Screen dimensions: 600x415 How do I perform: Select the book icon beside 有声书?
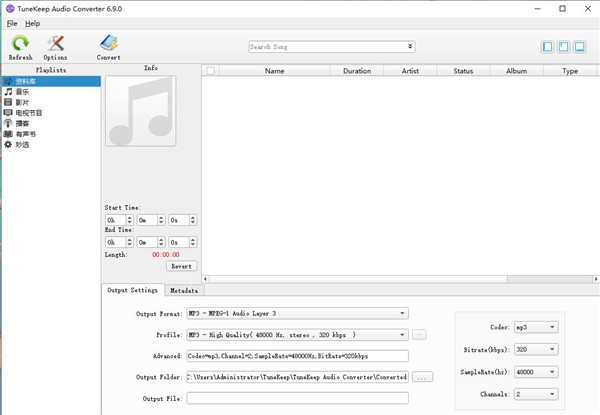coord(8,134)
